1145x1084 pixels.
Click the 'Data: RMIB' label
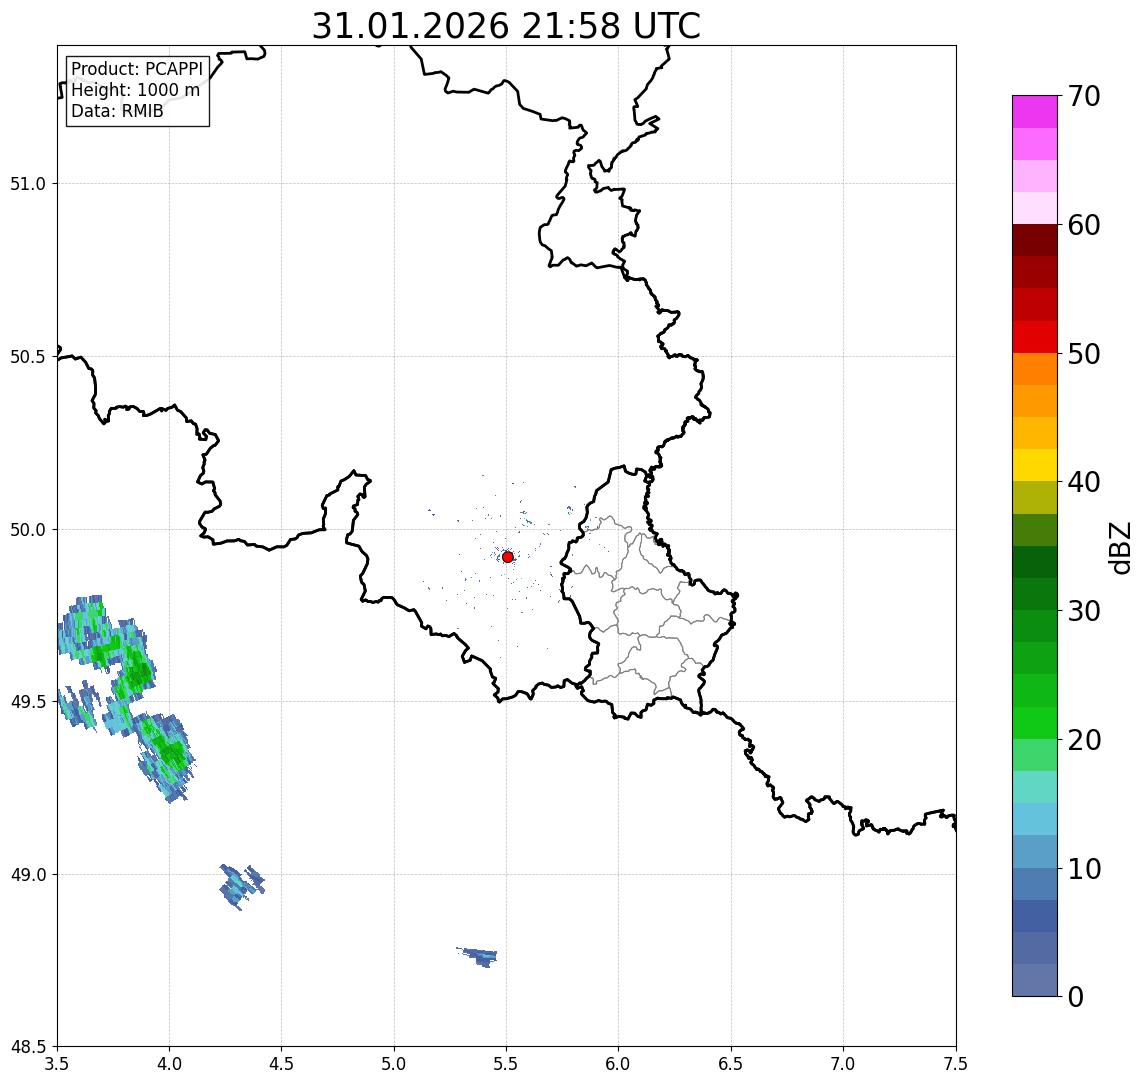pyautogui.click(x=117, y=112)
